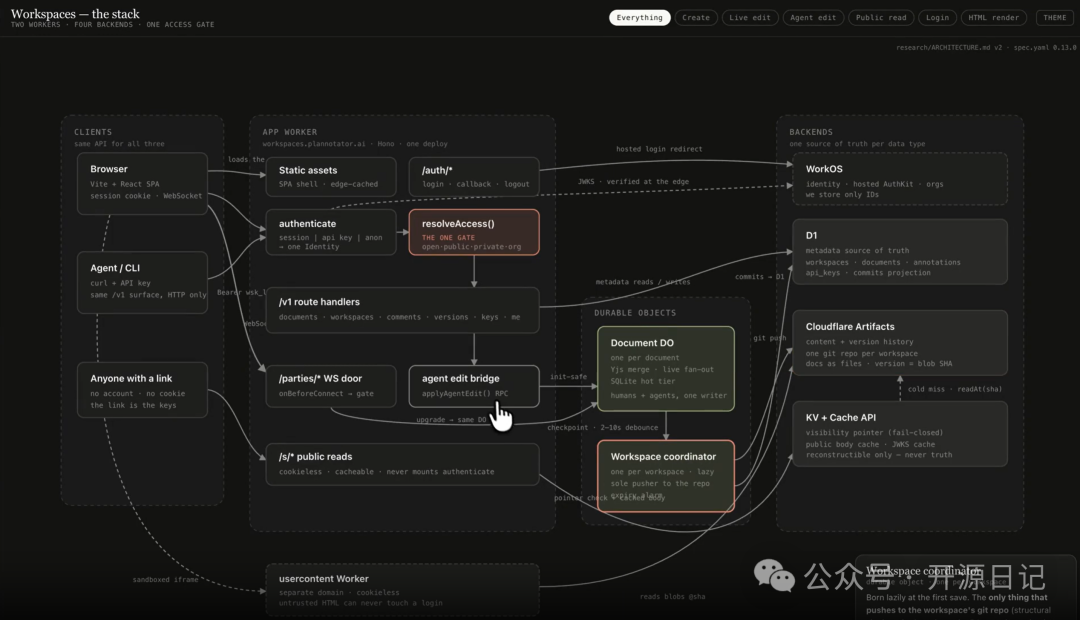Click the 'sandboxed iframe' edge label
Image resolution: width=1080 pixels, height=620 pixels.
(x=165, y=579)
